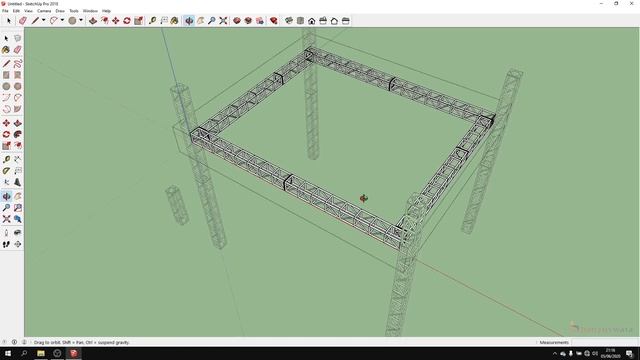The height and width of the screenshot is (360, 640).
Task: Select Pan tool in left palette
Action: pos(18,196)
